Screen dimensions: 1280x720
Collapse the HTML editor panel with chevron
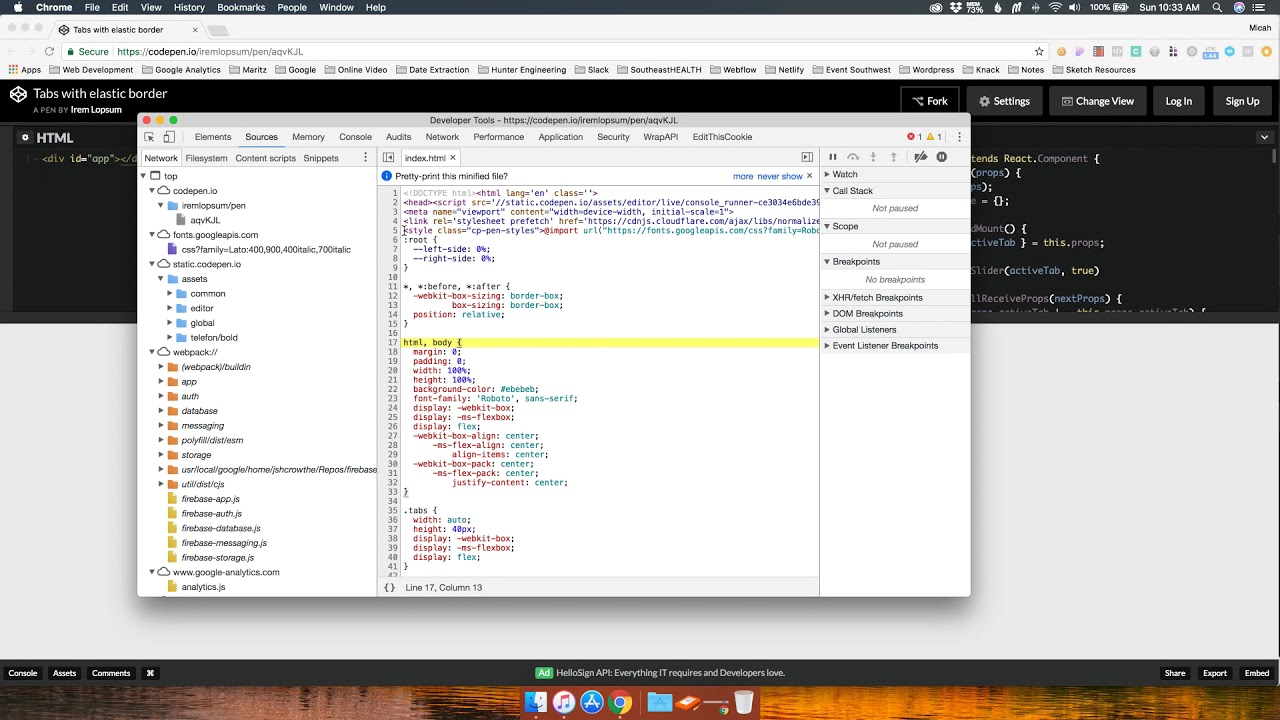click(x=1265, y=137)
